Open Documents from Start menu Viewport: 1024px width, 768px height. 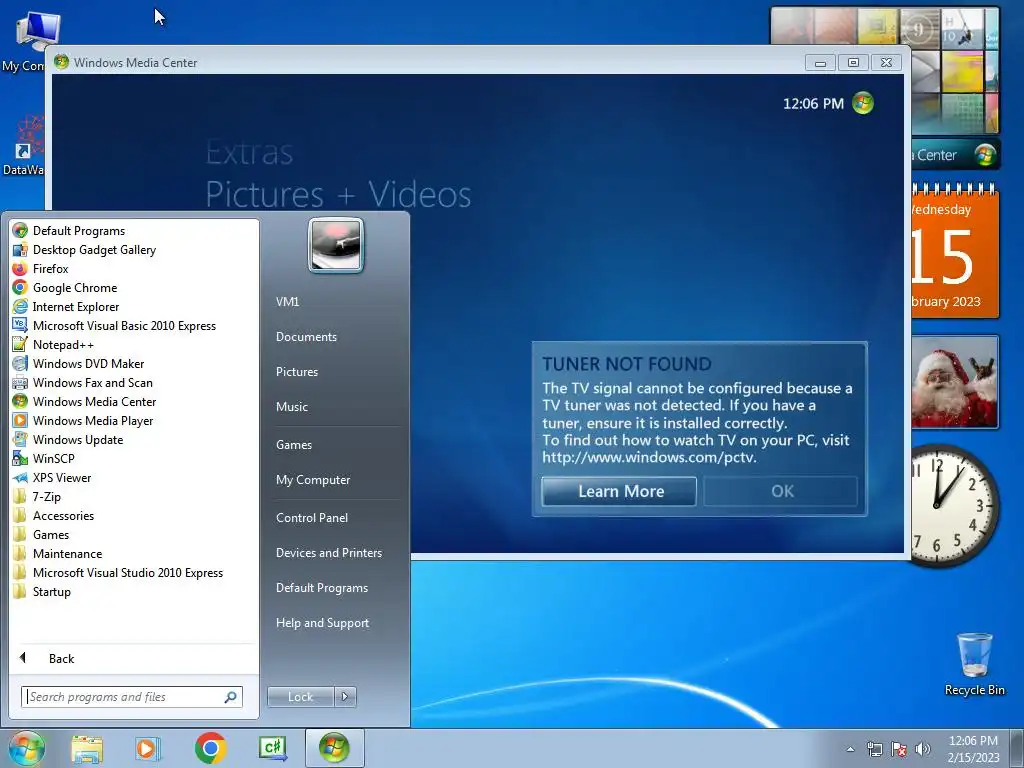[306, 336]
